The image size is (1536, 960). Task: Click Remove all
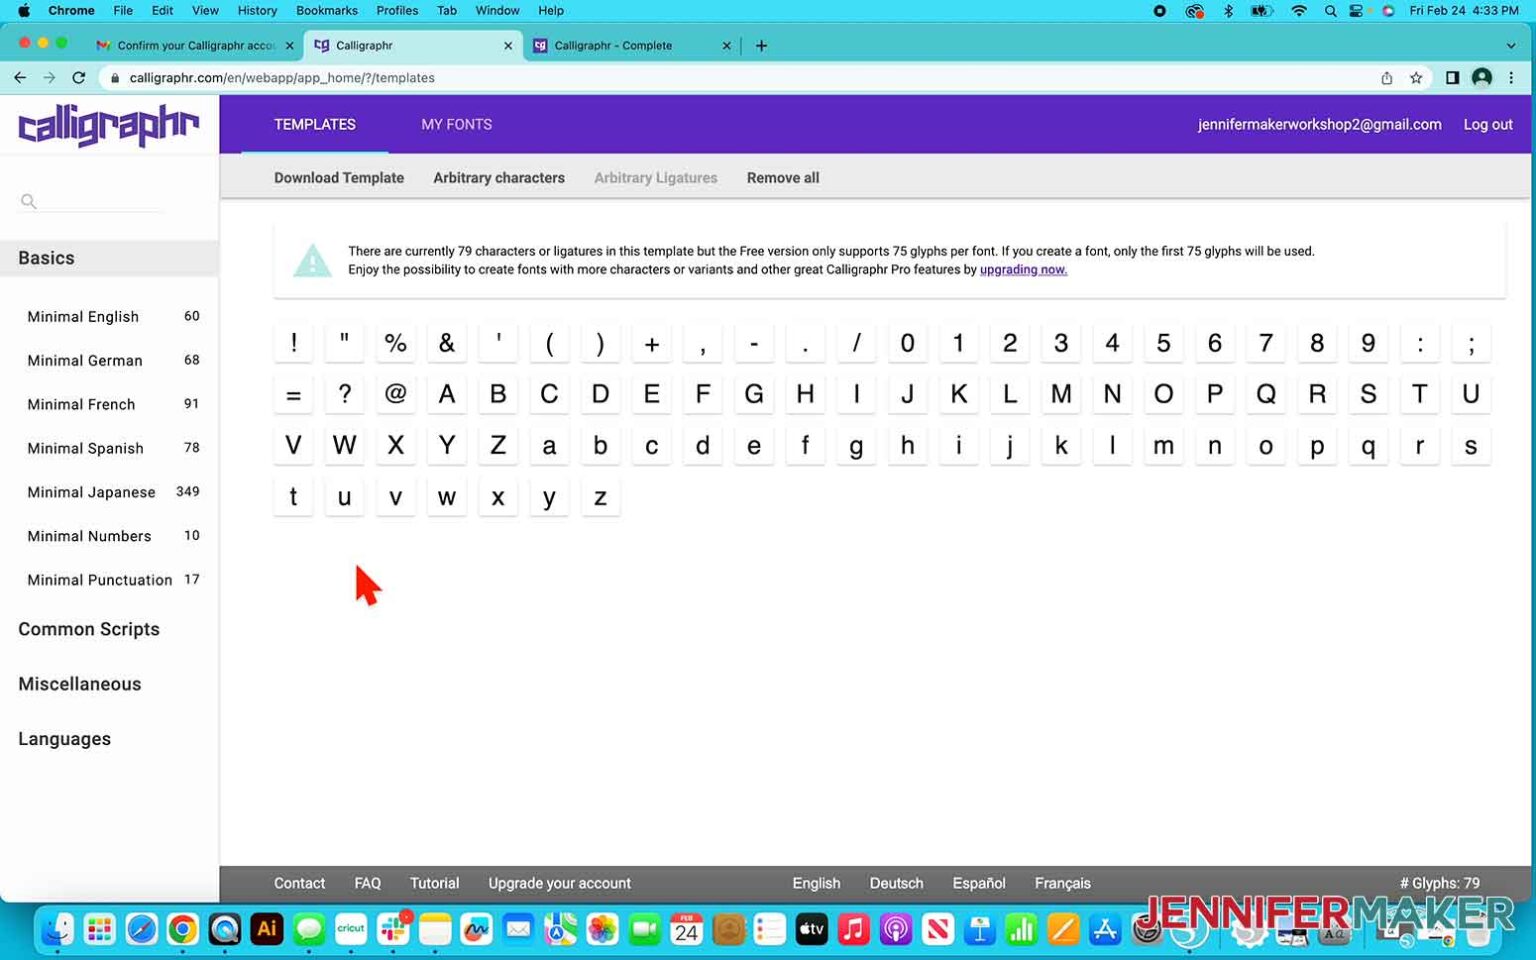click(783, 178)
